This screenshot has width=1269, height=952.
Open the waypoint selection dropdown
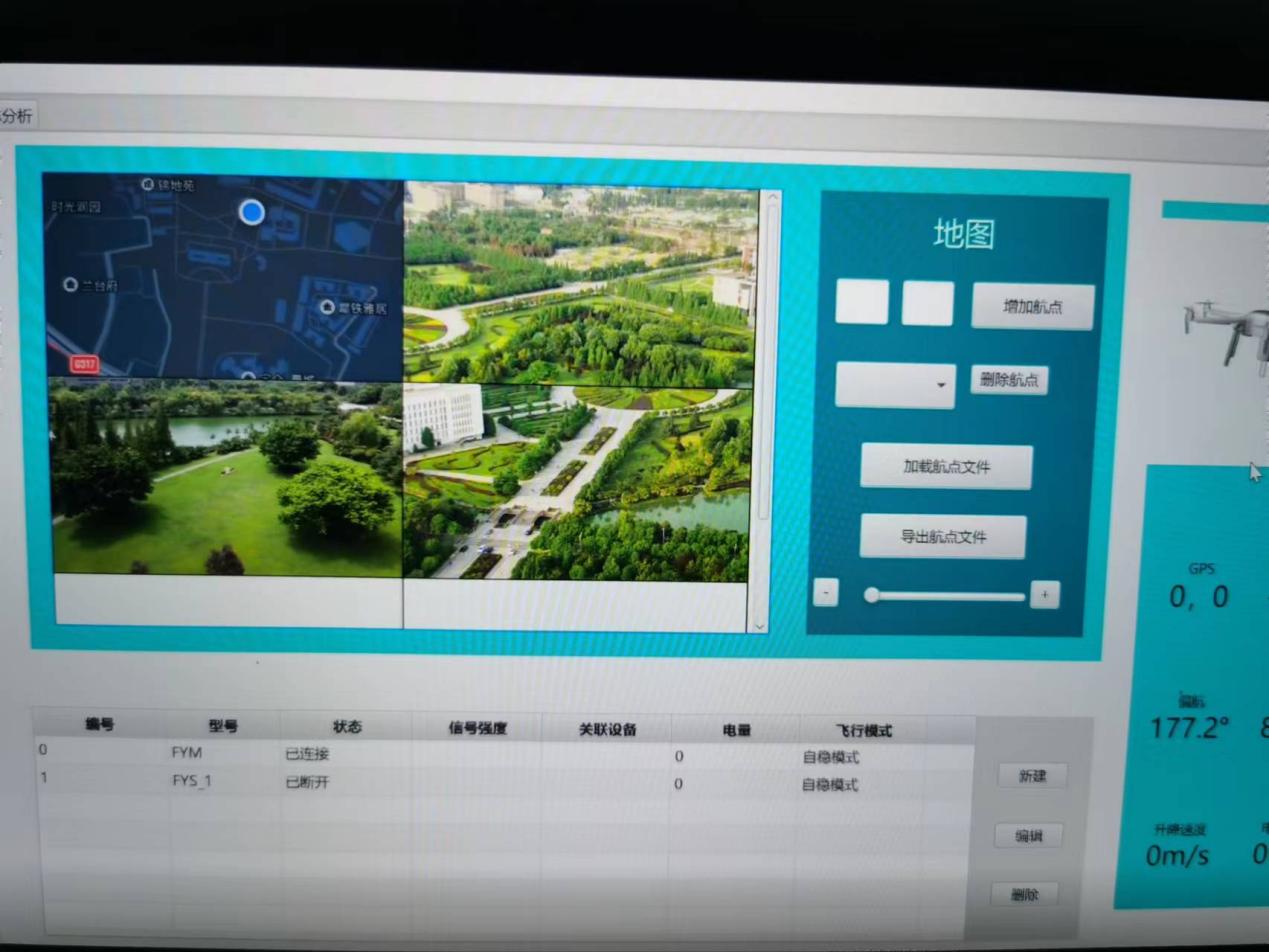tap(895, 385)
